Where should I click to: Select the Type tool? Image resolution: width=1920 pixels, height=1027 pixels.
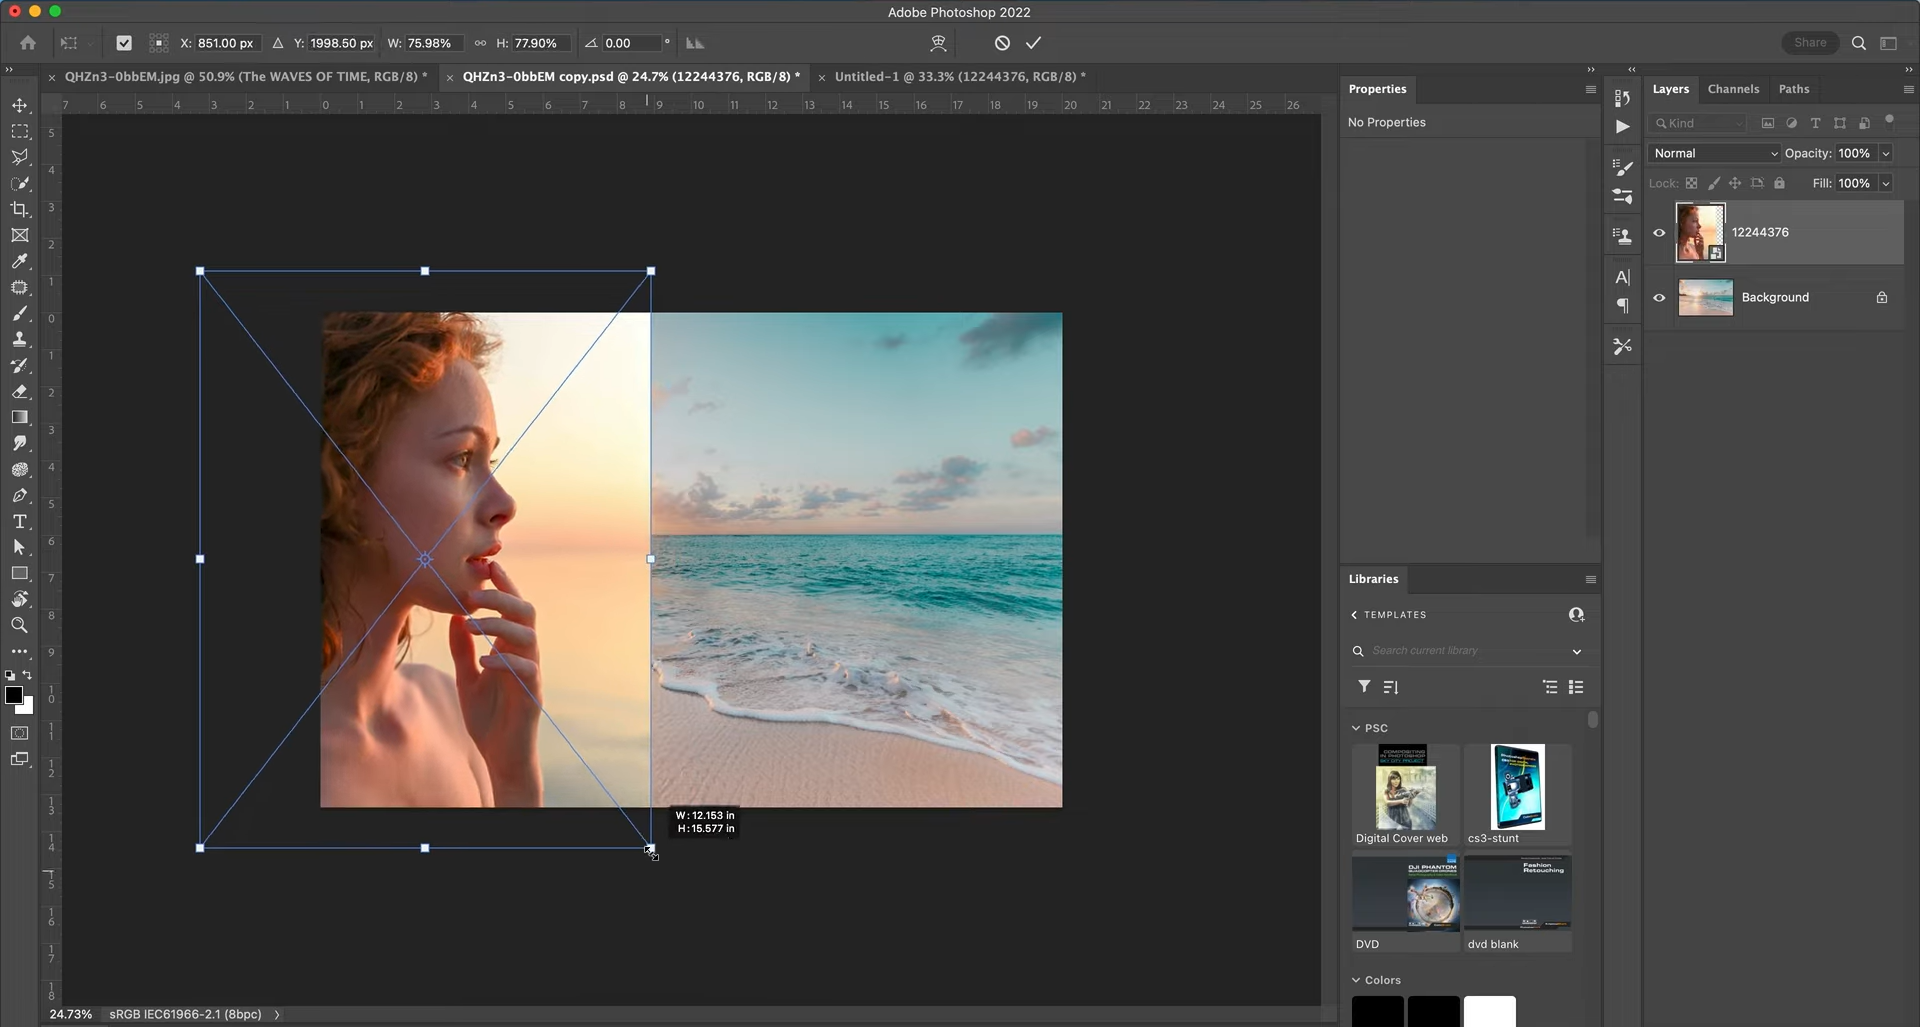(20, 521)
